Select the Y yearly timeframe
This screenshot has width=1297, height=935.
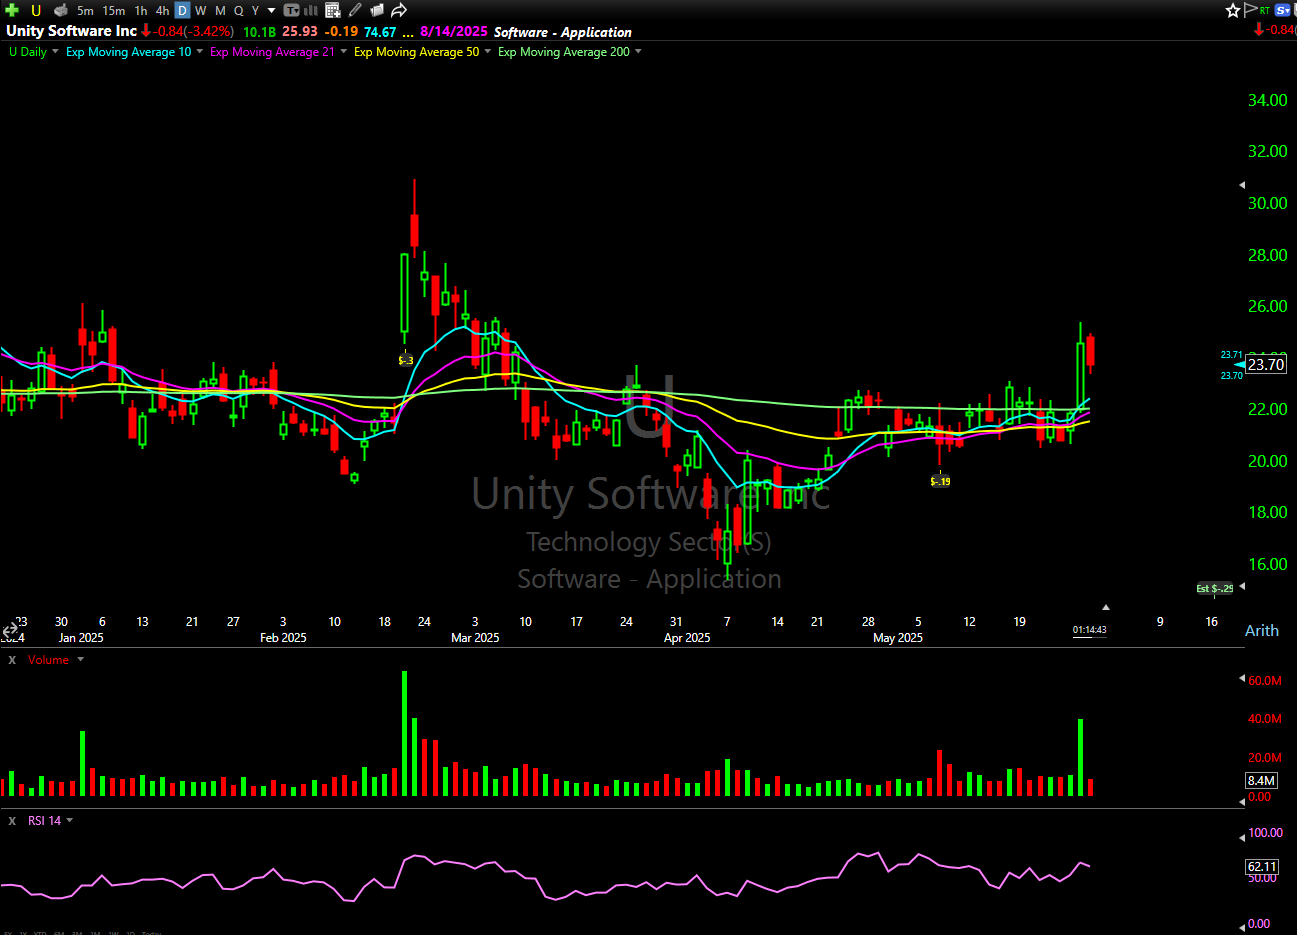coord(255,11)
